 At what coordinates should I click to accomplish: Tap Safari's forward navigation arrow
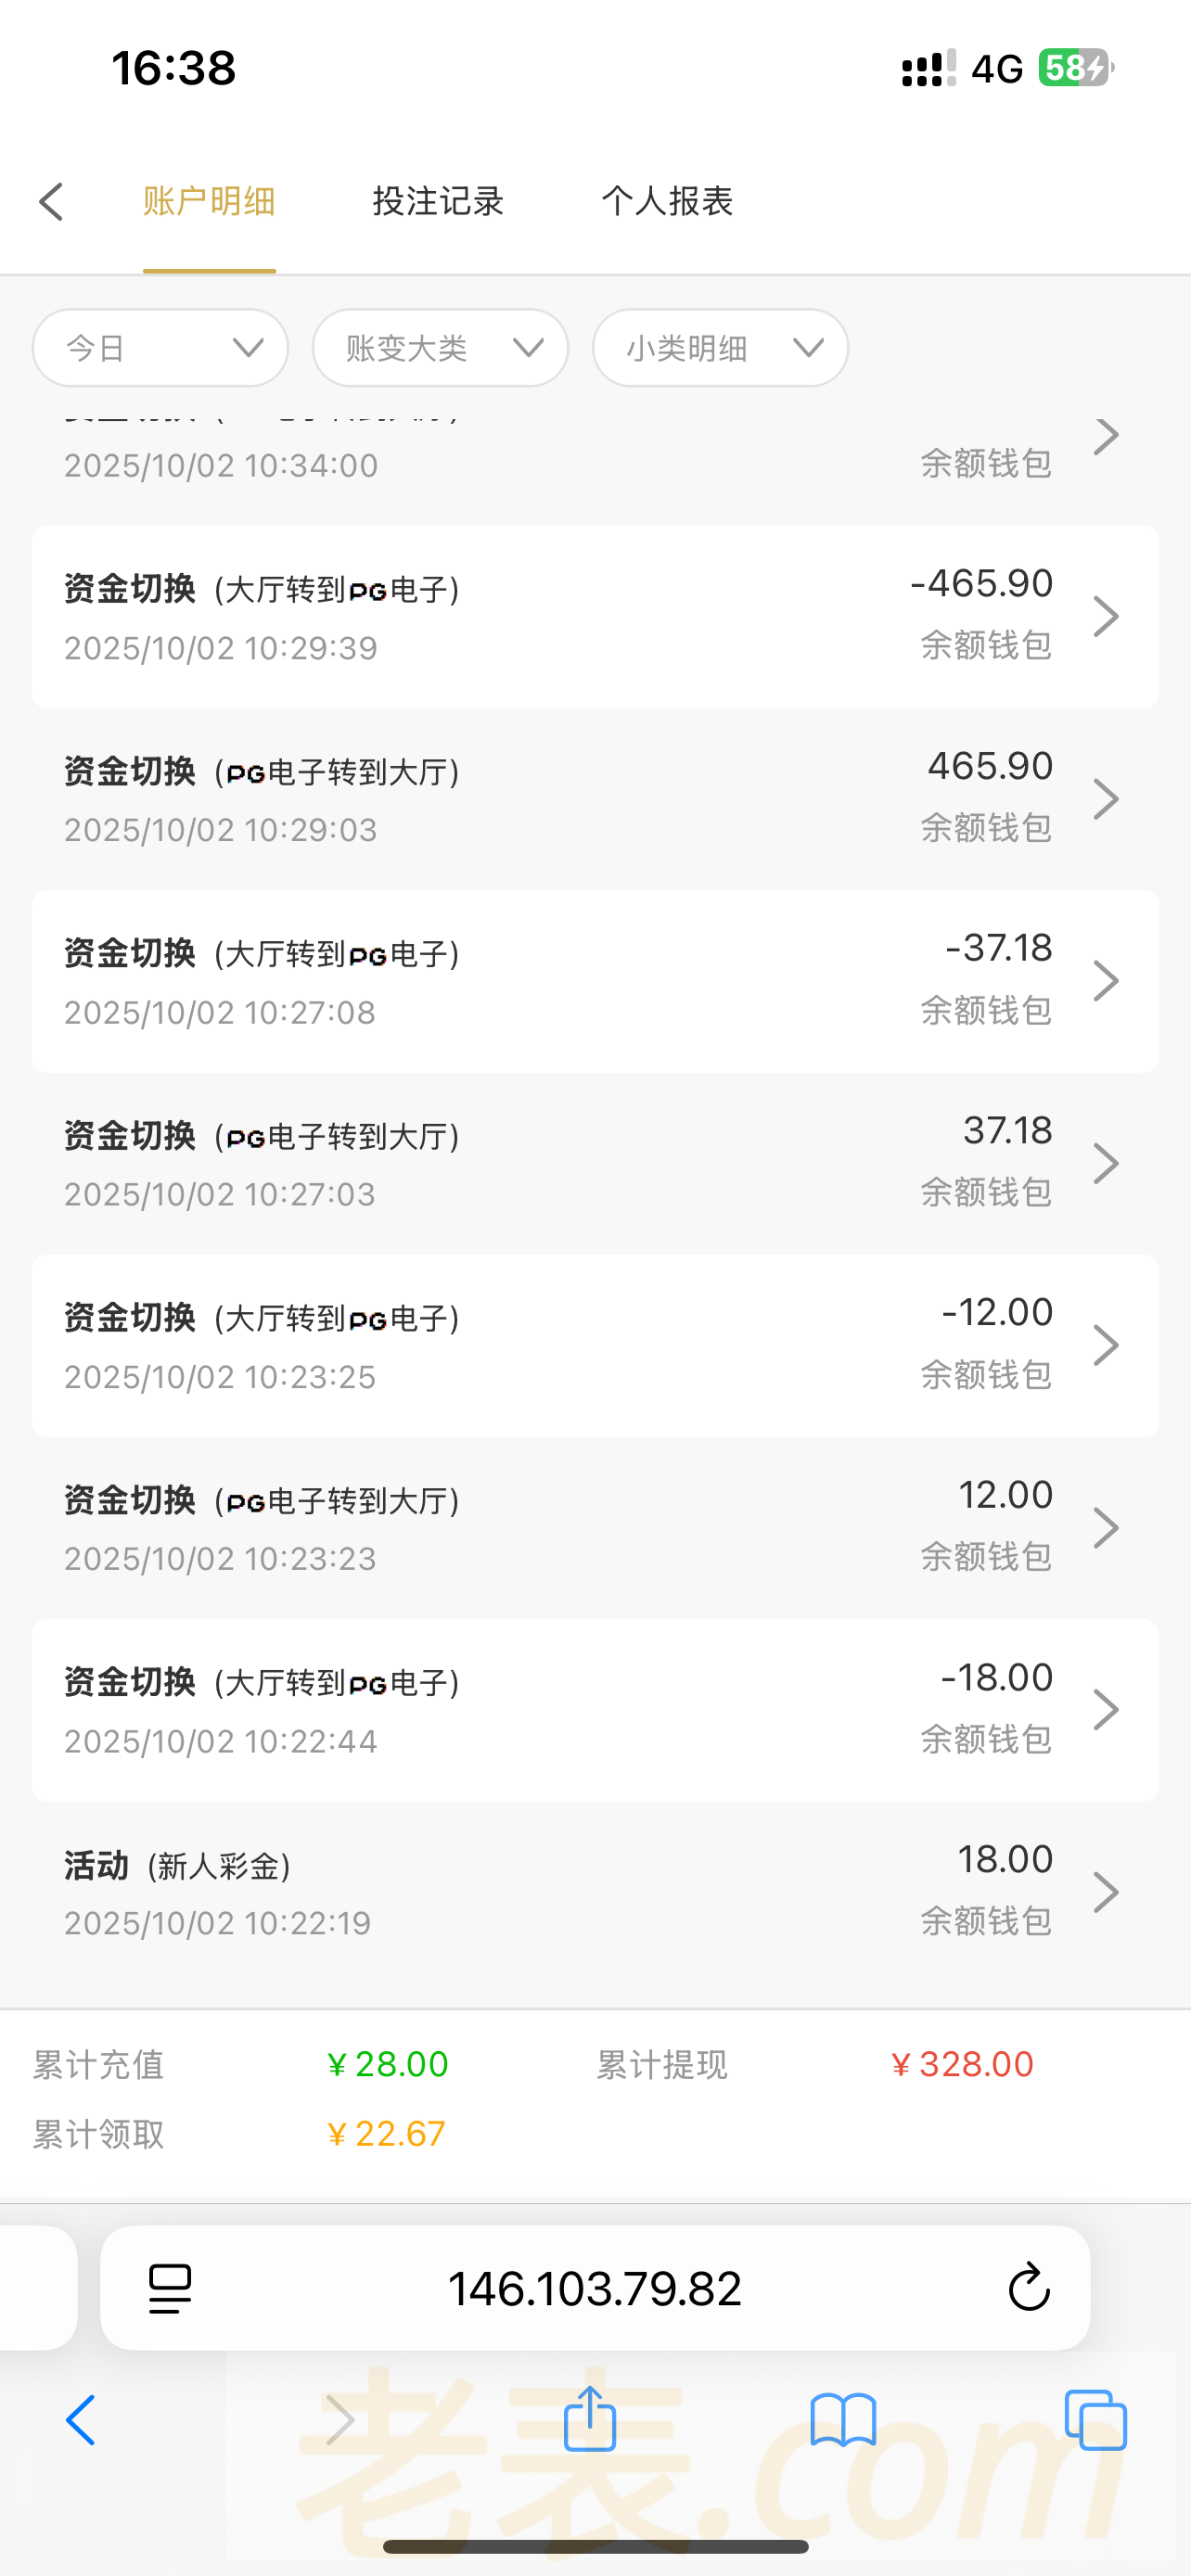click(340, 2420)
